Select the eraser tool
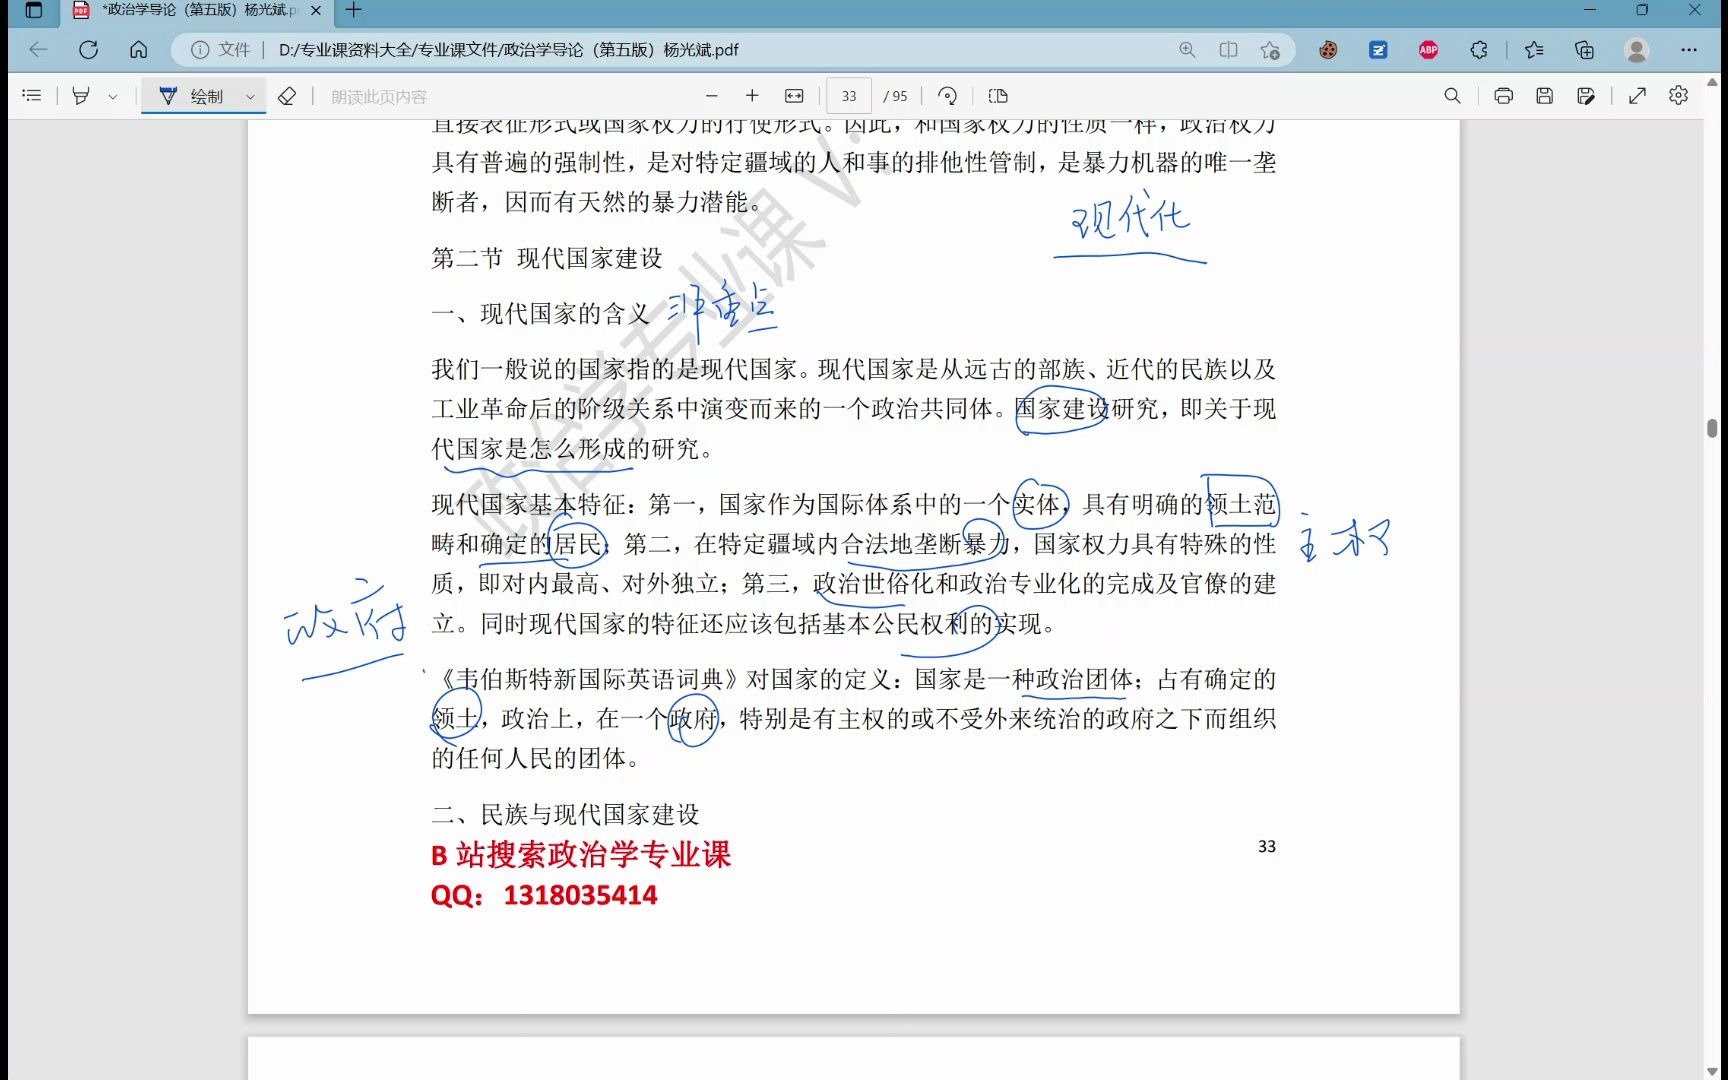 coord(287,96)
